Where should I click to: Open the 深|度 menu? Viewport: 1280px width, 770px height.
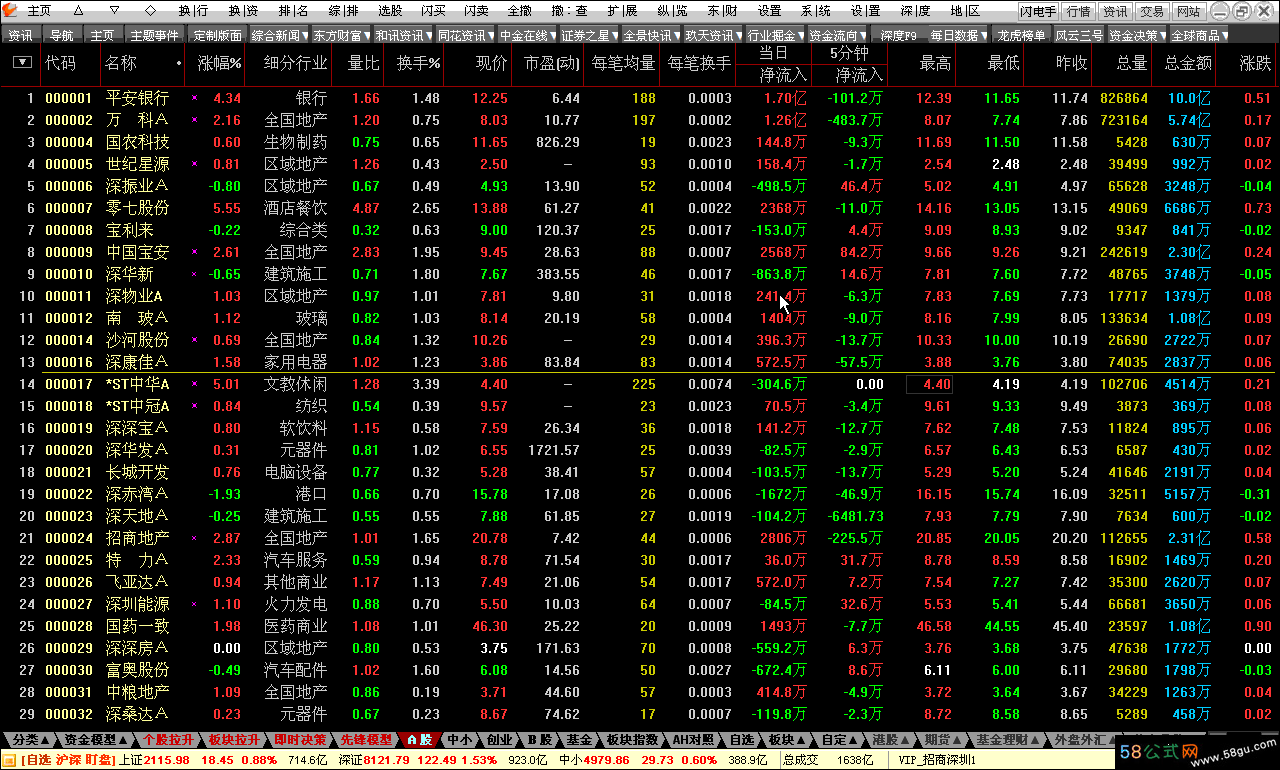click(x=914, y=10)
